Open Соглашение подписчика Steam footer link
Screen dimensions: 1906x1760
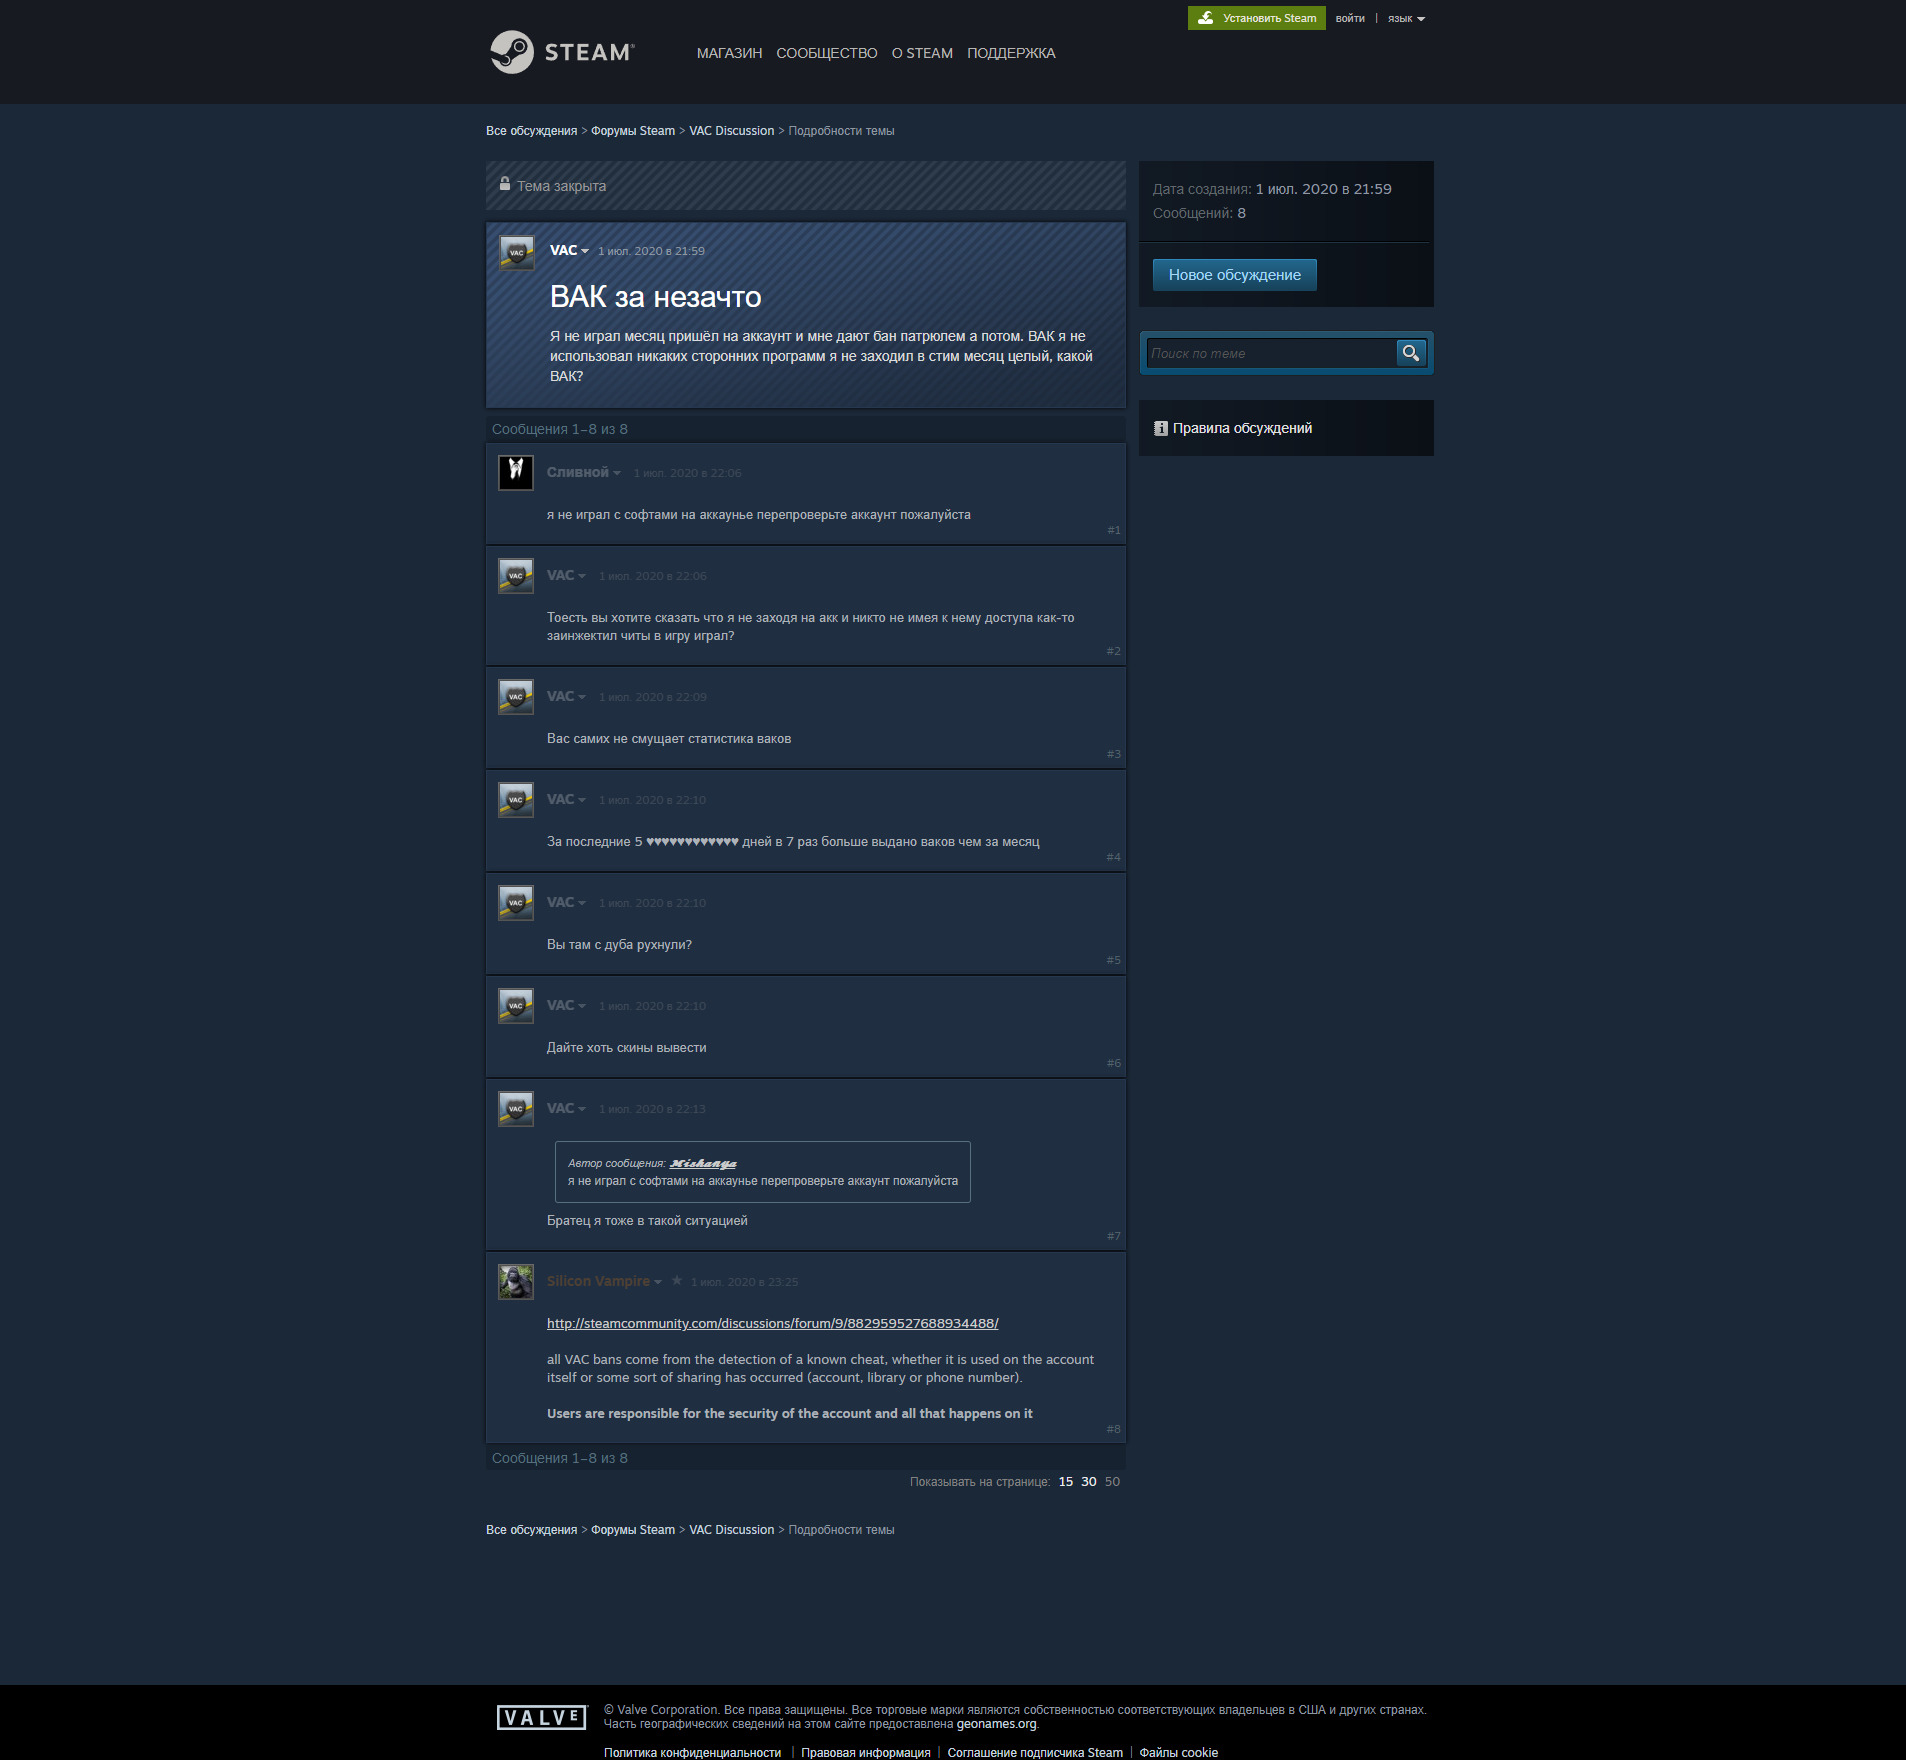coord(1035,1752)
